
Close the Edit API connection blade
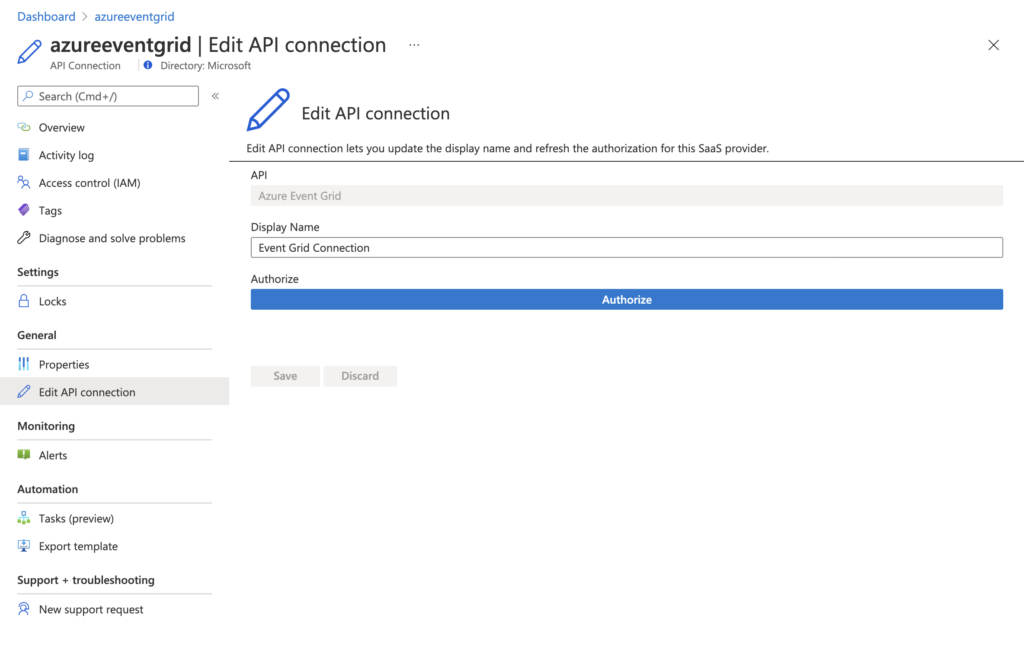(993, 45)
